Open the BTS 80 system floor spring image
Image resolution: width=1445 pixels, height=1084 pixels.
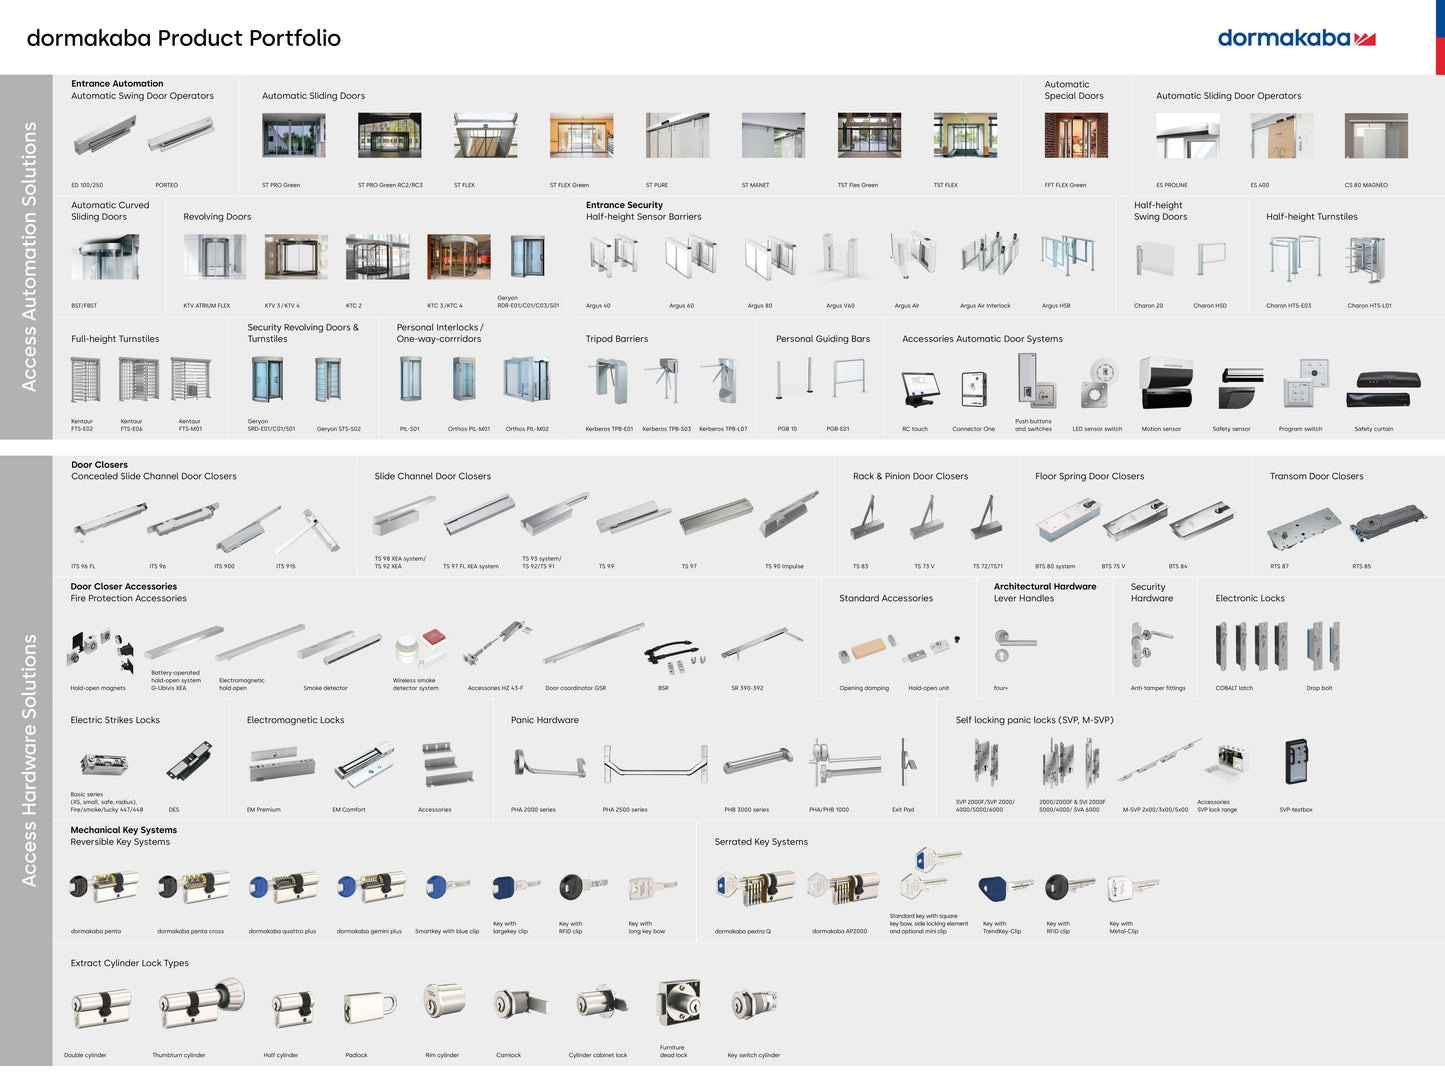pos(1068,519)
